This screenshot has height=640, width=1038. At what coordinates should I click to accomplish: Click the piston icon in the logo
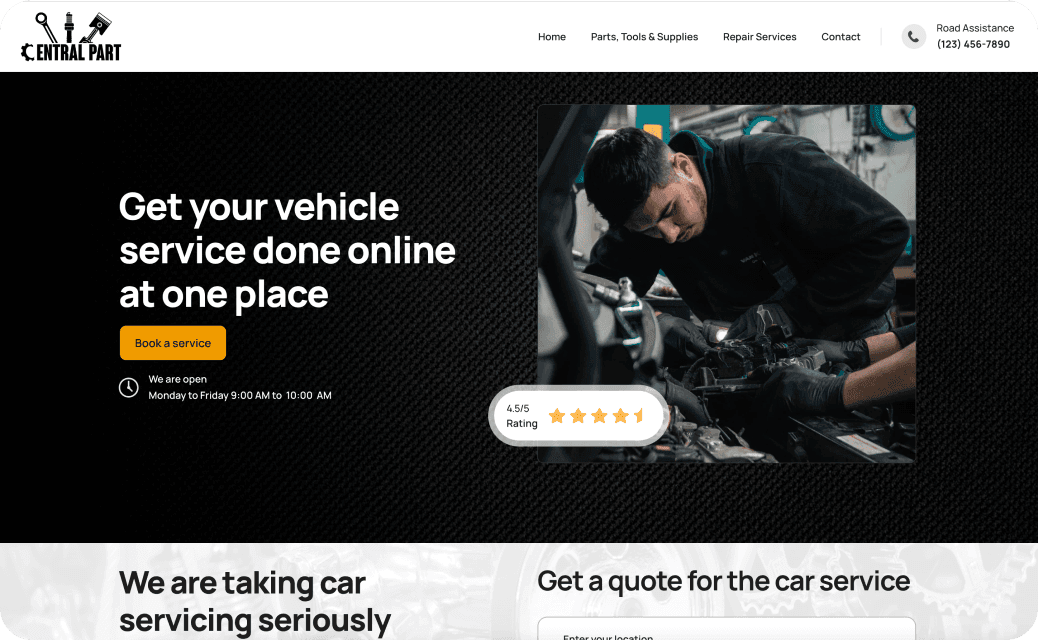[x=97, y=28]
